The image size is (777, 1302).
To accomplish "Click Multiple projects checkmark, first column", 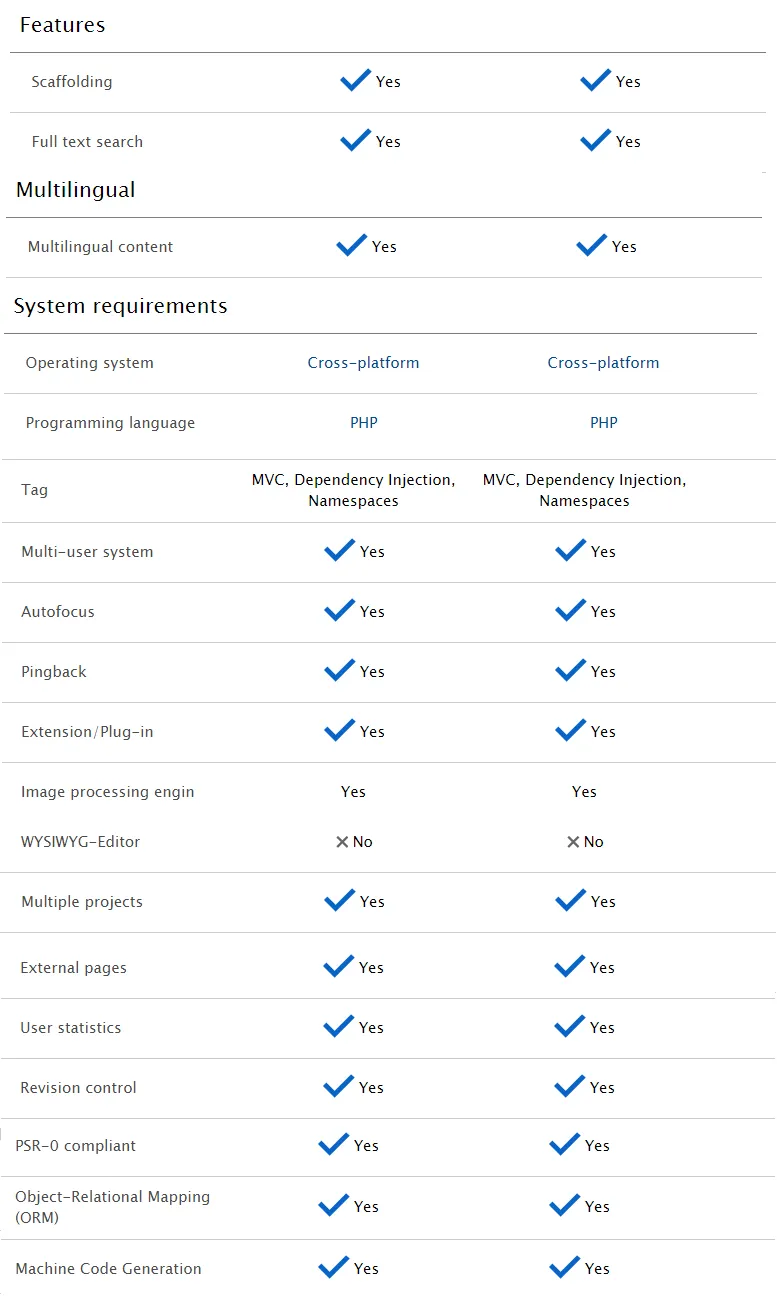I will click(x=339, y=901).
